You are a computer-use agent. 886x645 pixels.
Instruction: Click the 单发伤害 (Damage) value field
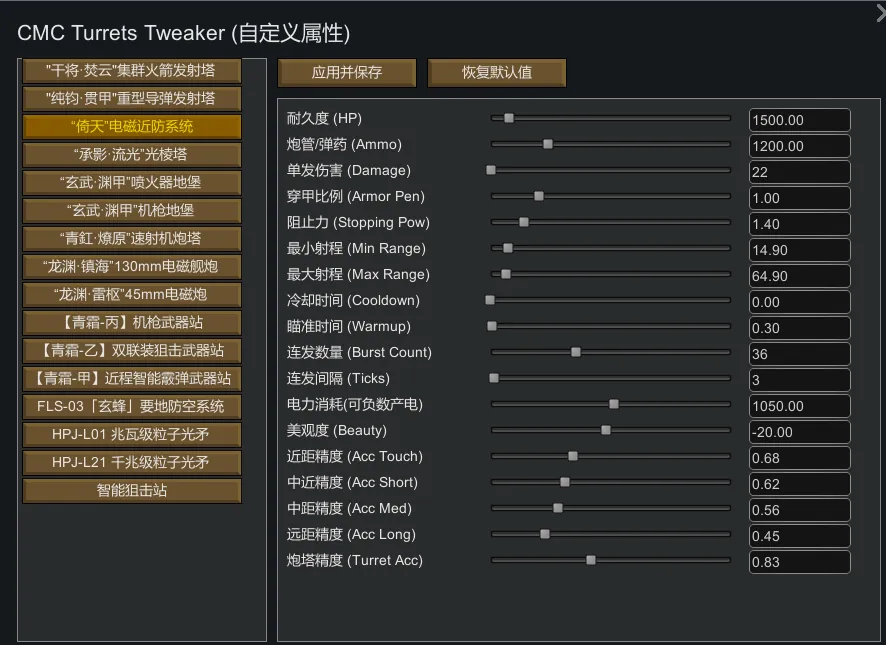pos(799,172)
